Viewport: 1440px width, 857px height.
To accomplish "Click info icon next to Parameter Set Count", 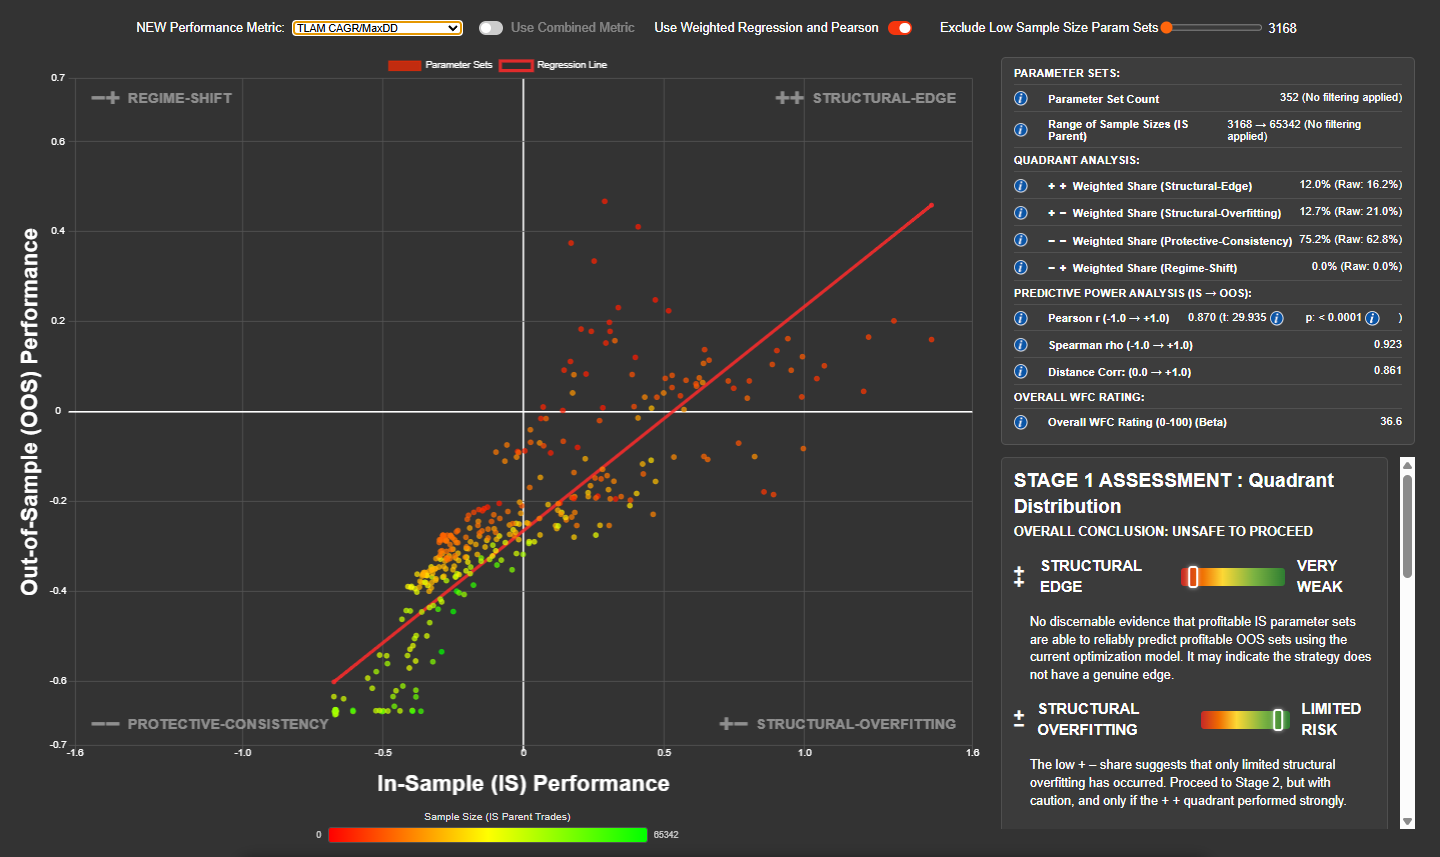I will 1021,98.
